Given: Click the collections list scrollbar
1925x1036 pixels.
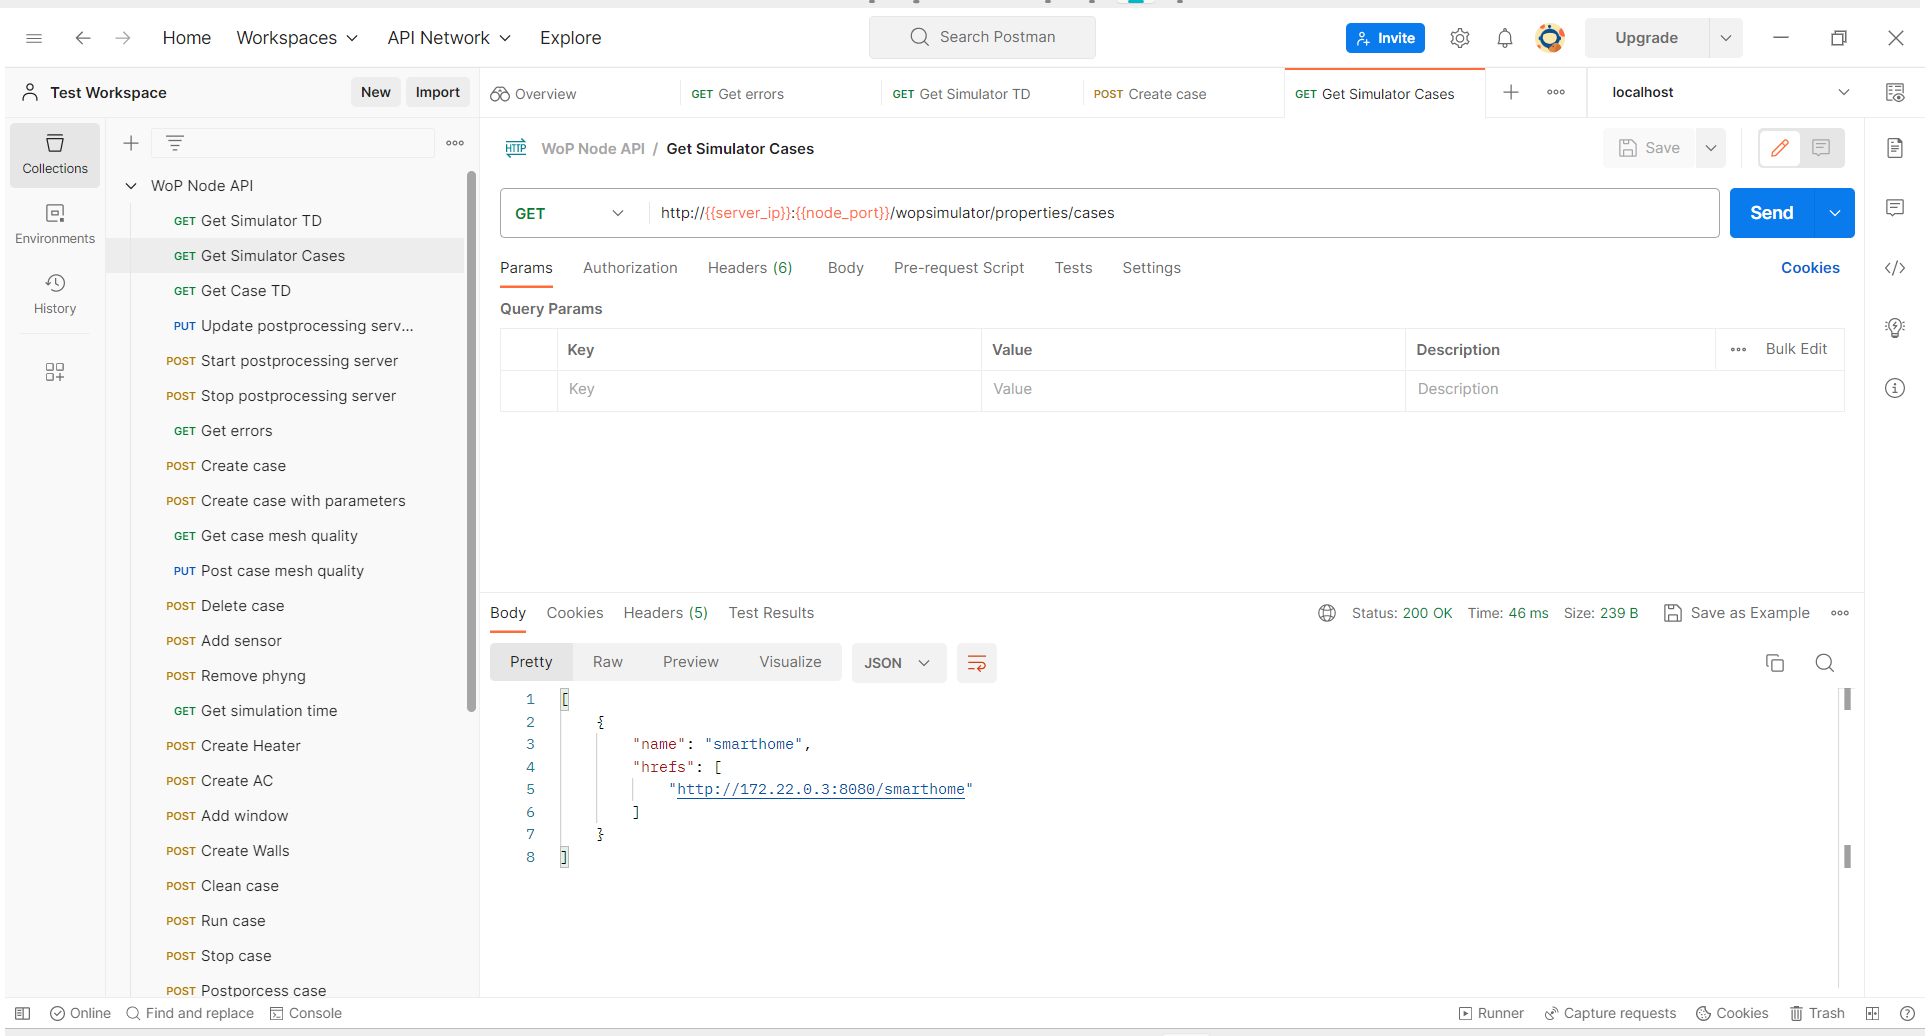Looking at the screenshot, I should coord(471,442).
